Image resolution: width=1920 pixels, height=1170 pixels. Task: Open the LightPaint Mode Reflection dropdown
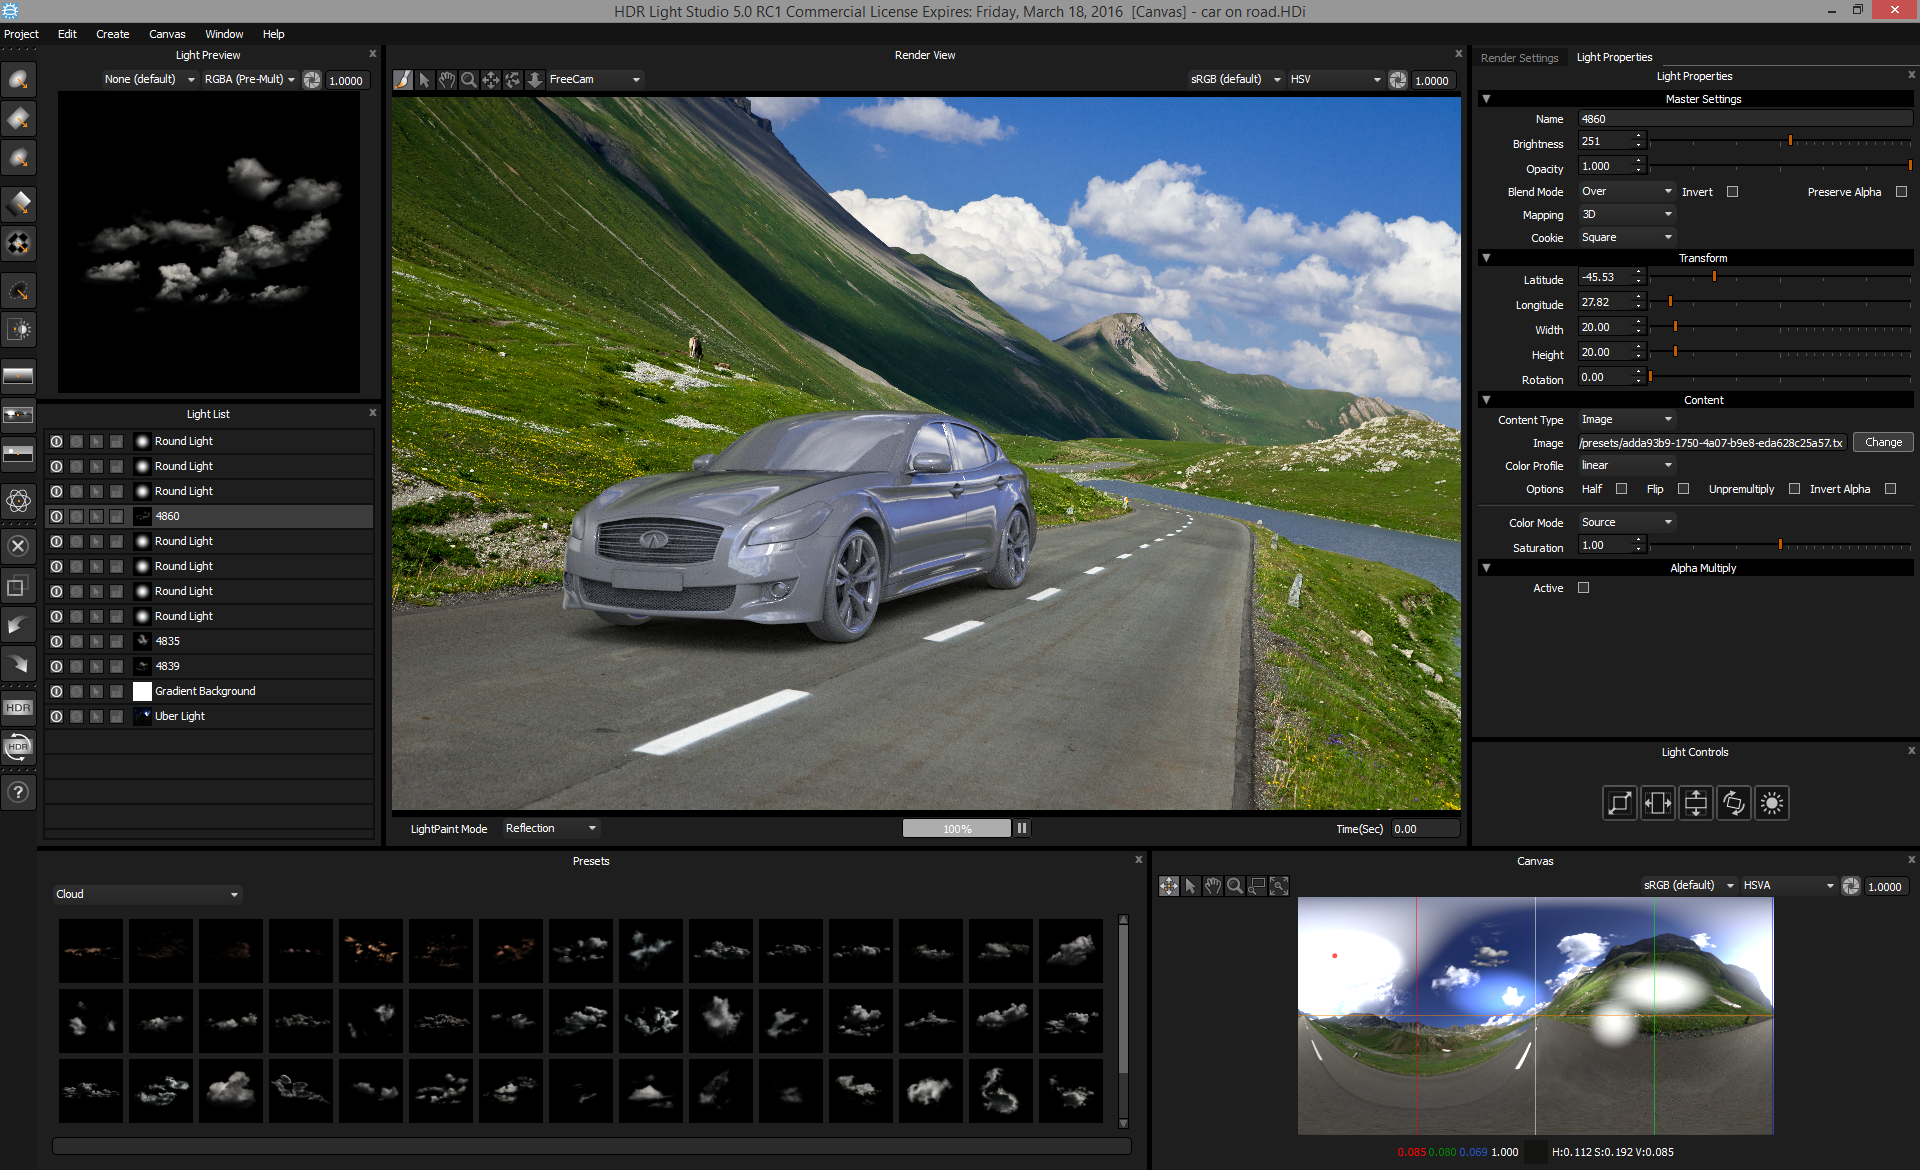click(x=550, y=828)
